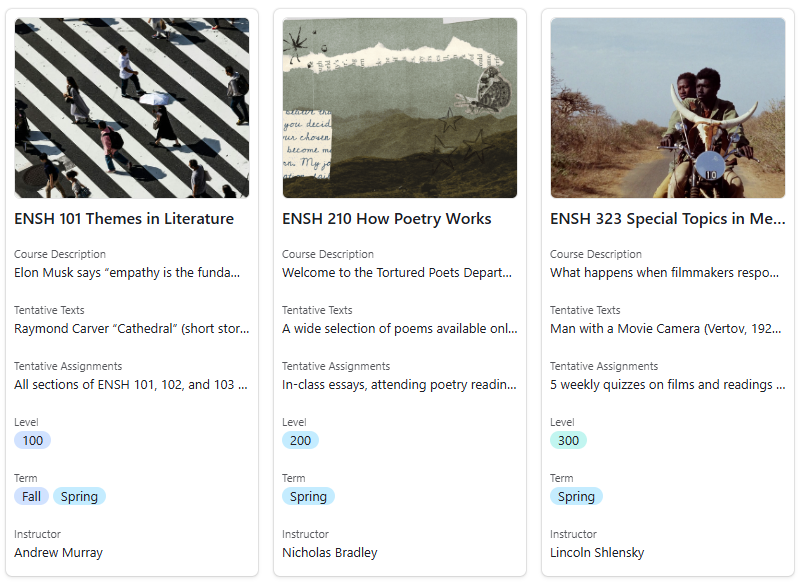The width and height of the screenshot is (800, 584).
Task: Click the ENSH 210 How Poetry Works title
Action: click(387, 219)
